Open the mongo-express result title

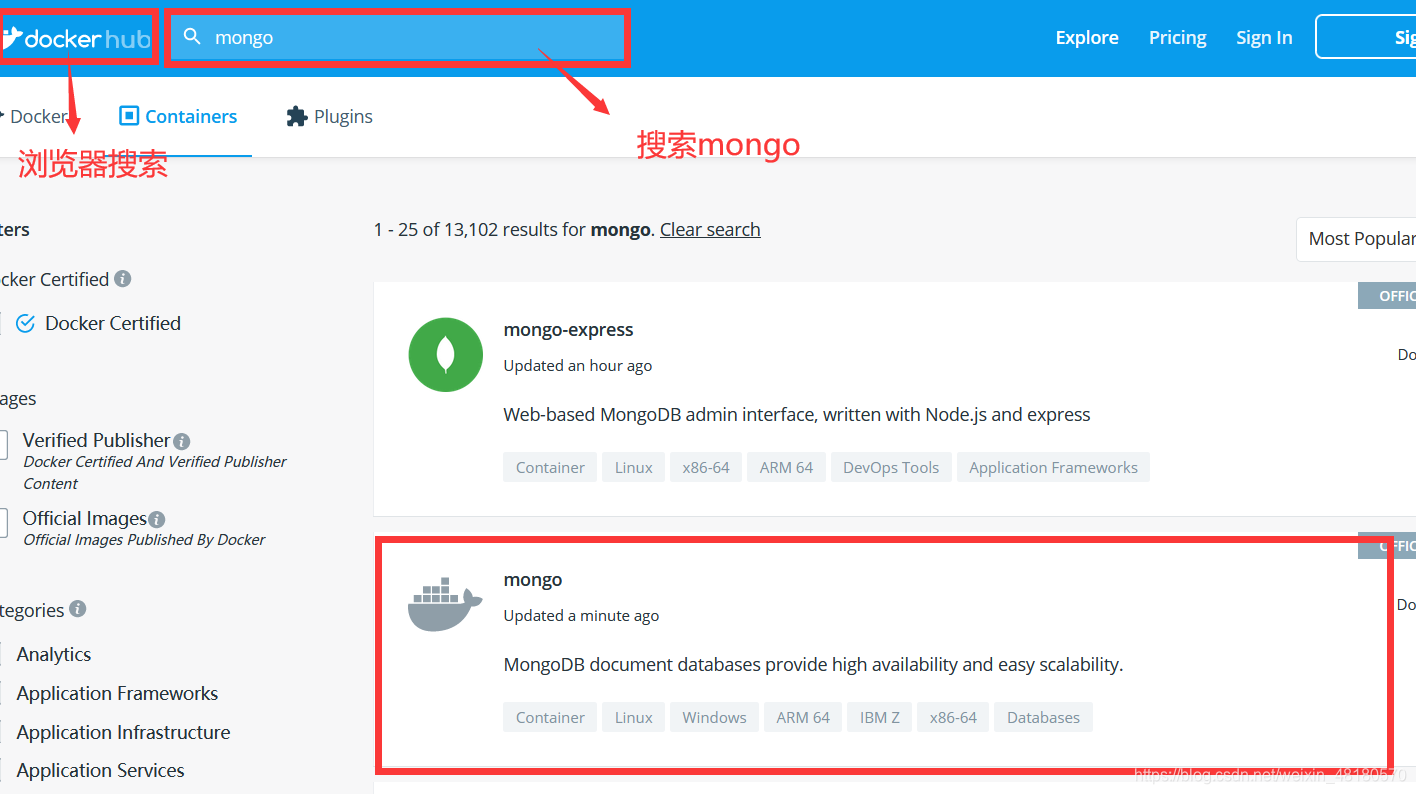coord(568,330)
